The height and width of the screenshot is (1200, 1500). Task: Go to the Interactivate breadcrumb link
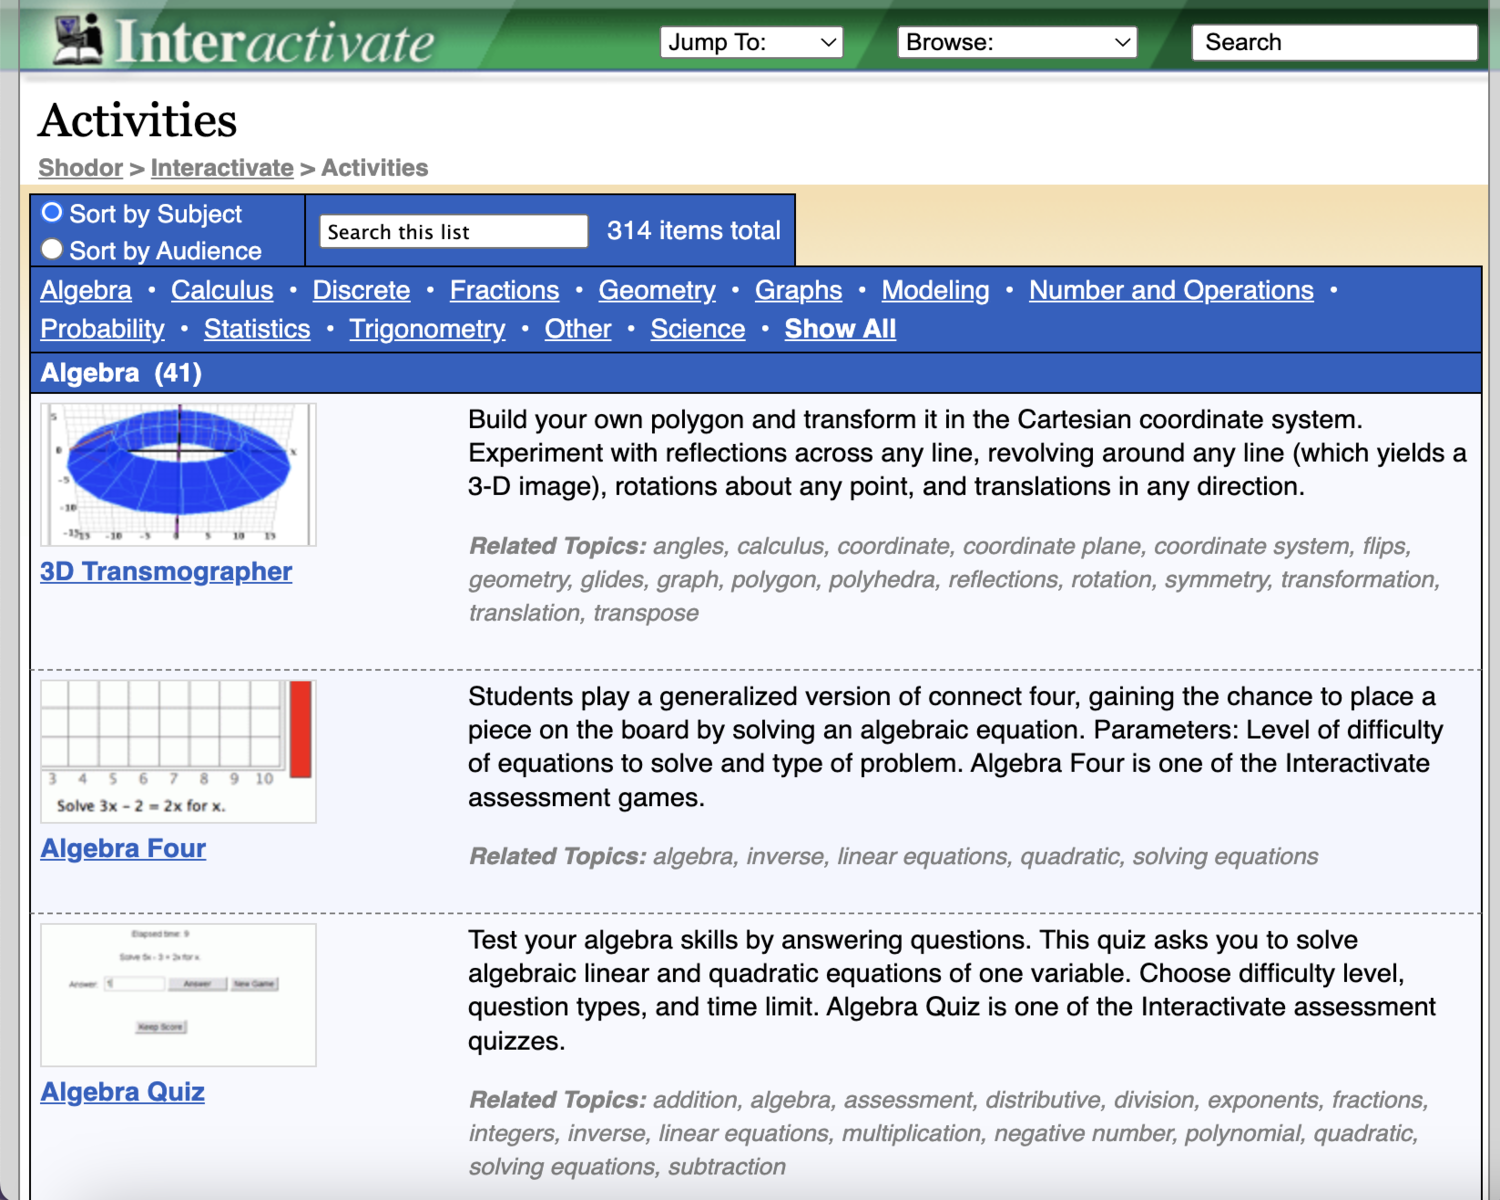click(x=222, y=168)
